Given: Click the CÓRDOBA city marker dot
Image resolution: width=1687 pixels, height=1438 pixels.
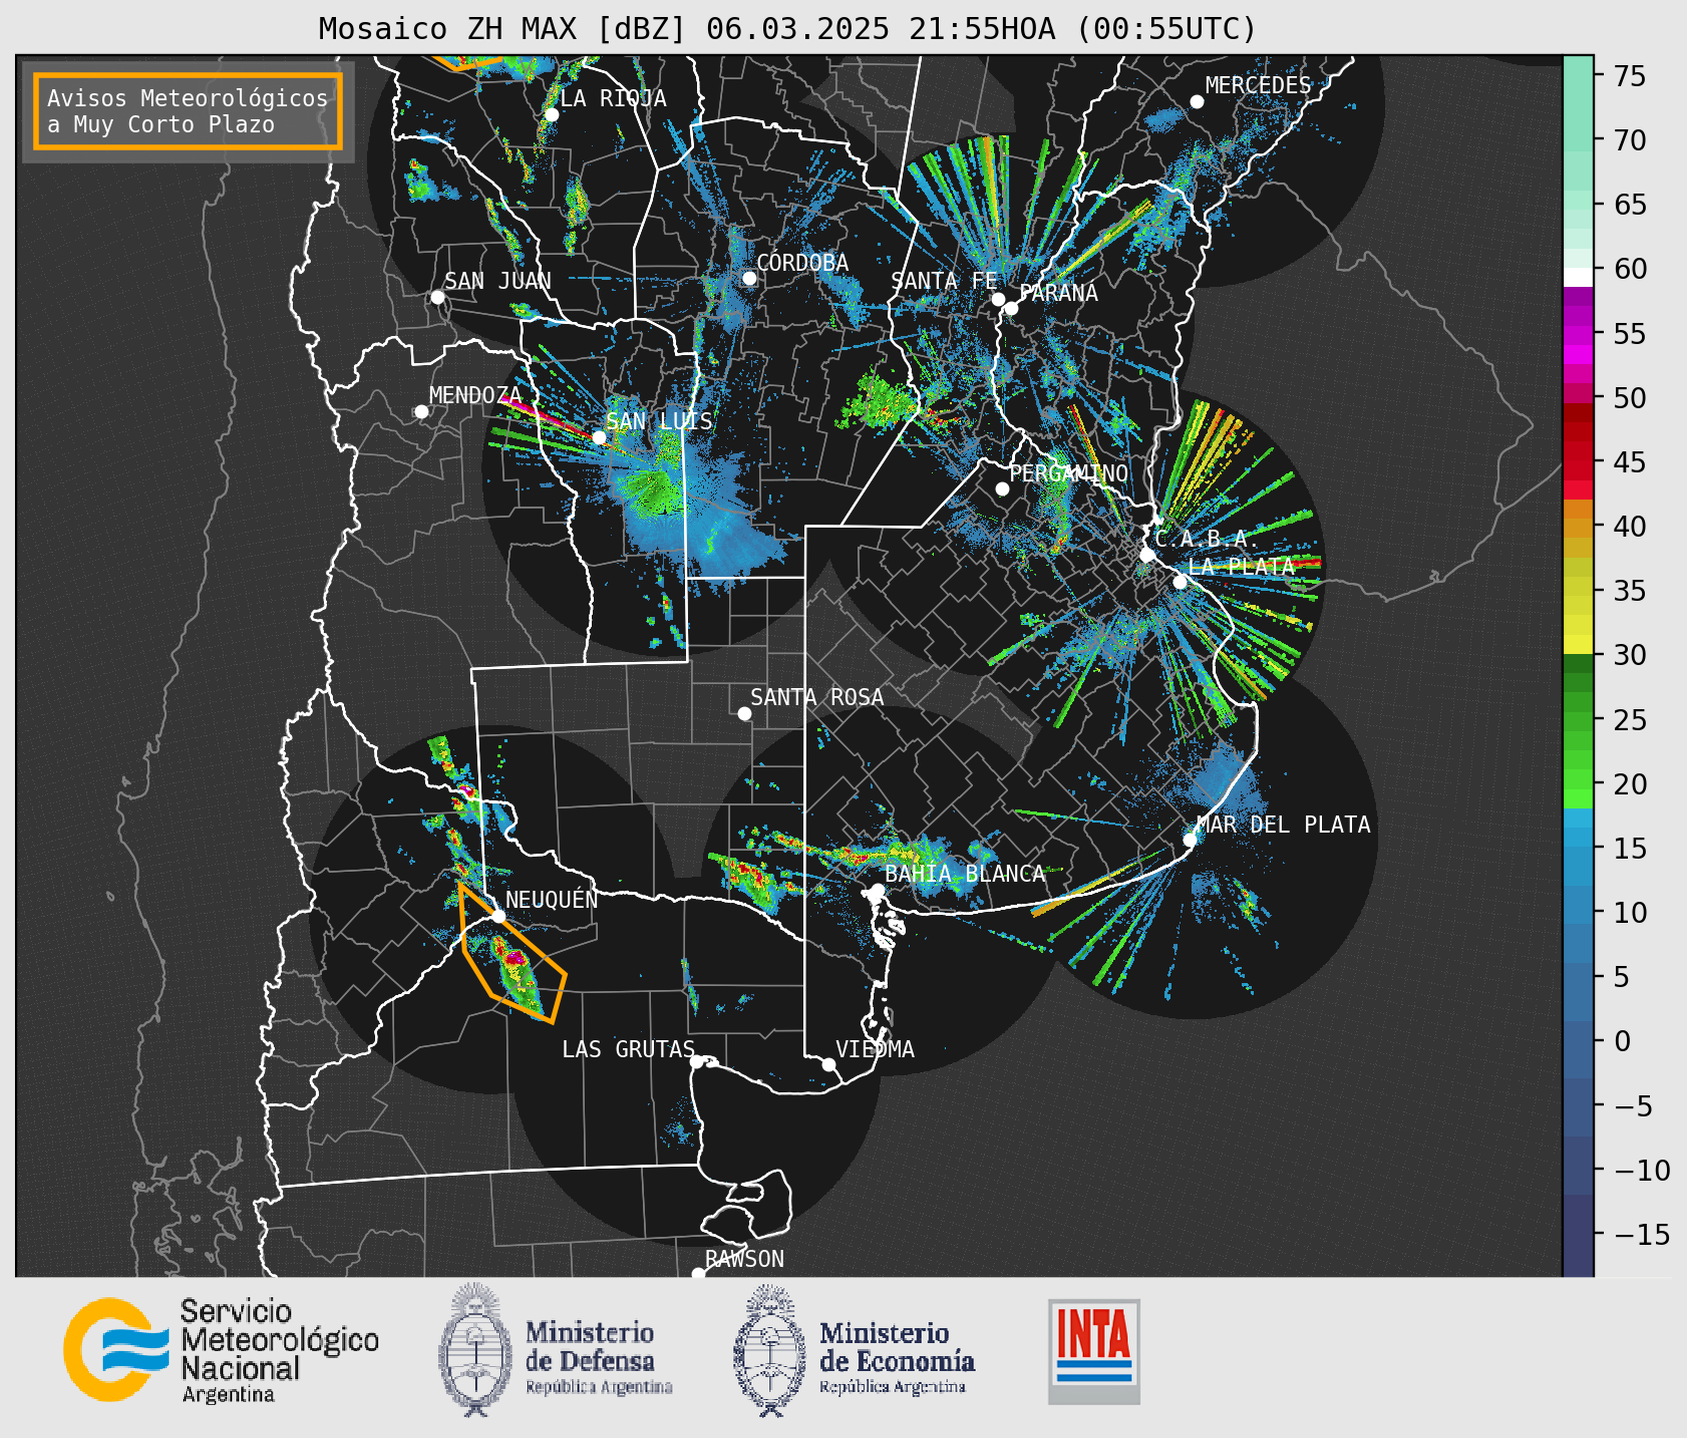Looking at the screenshot, I should pyautogui.click(x=749, y=278).
